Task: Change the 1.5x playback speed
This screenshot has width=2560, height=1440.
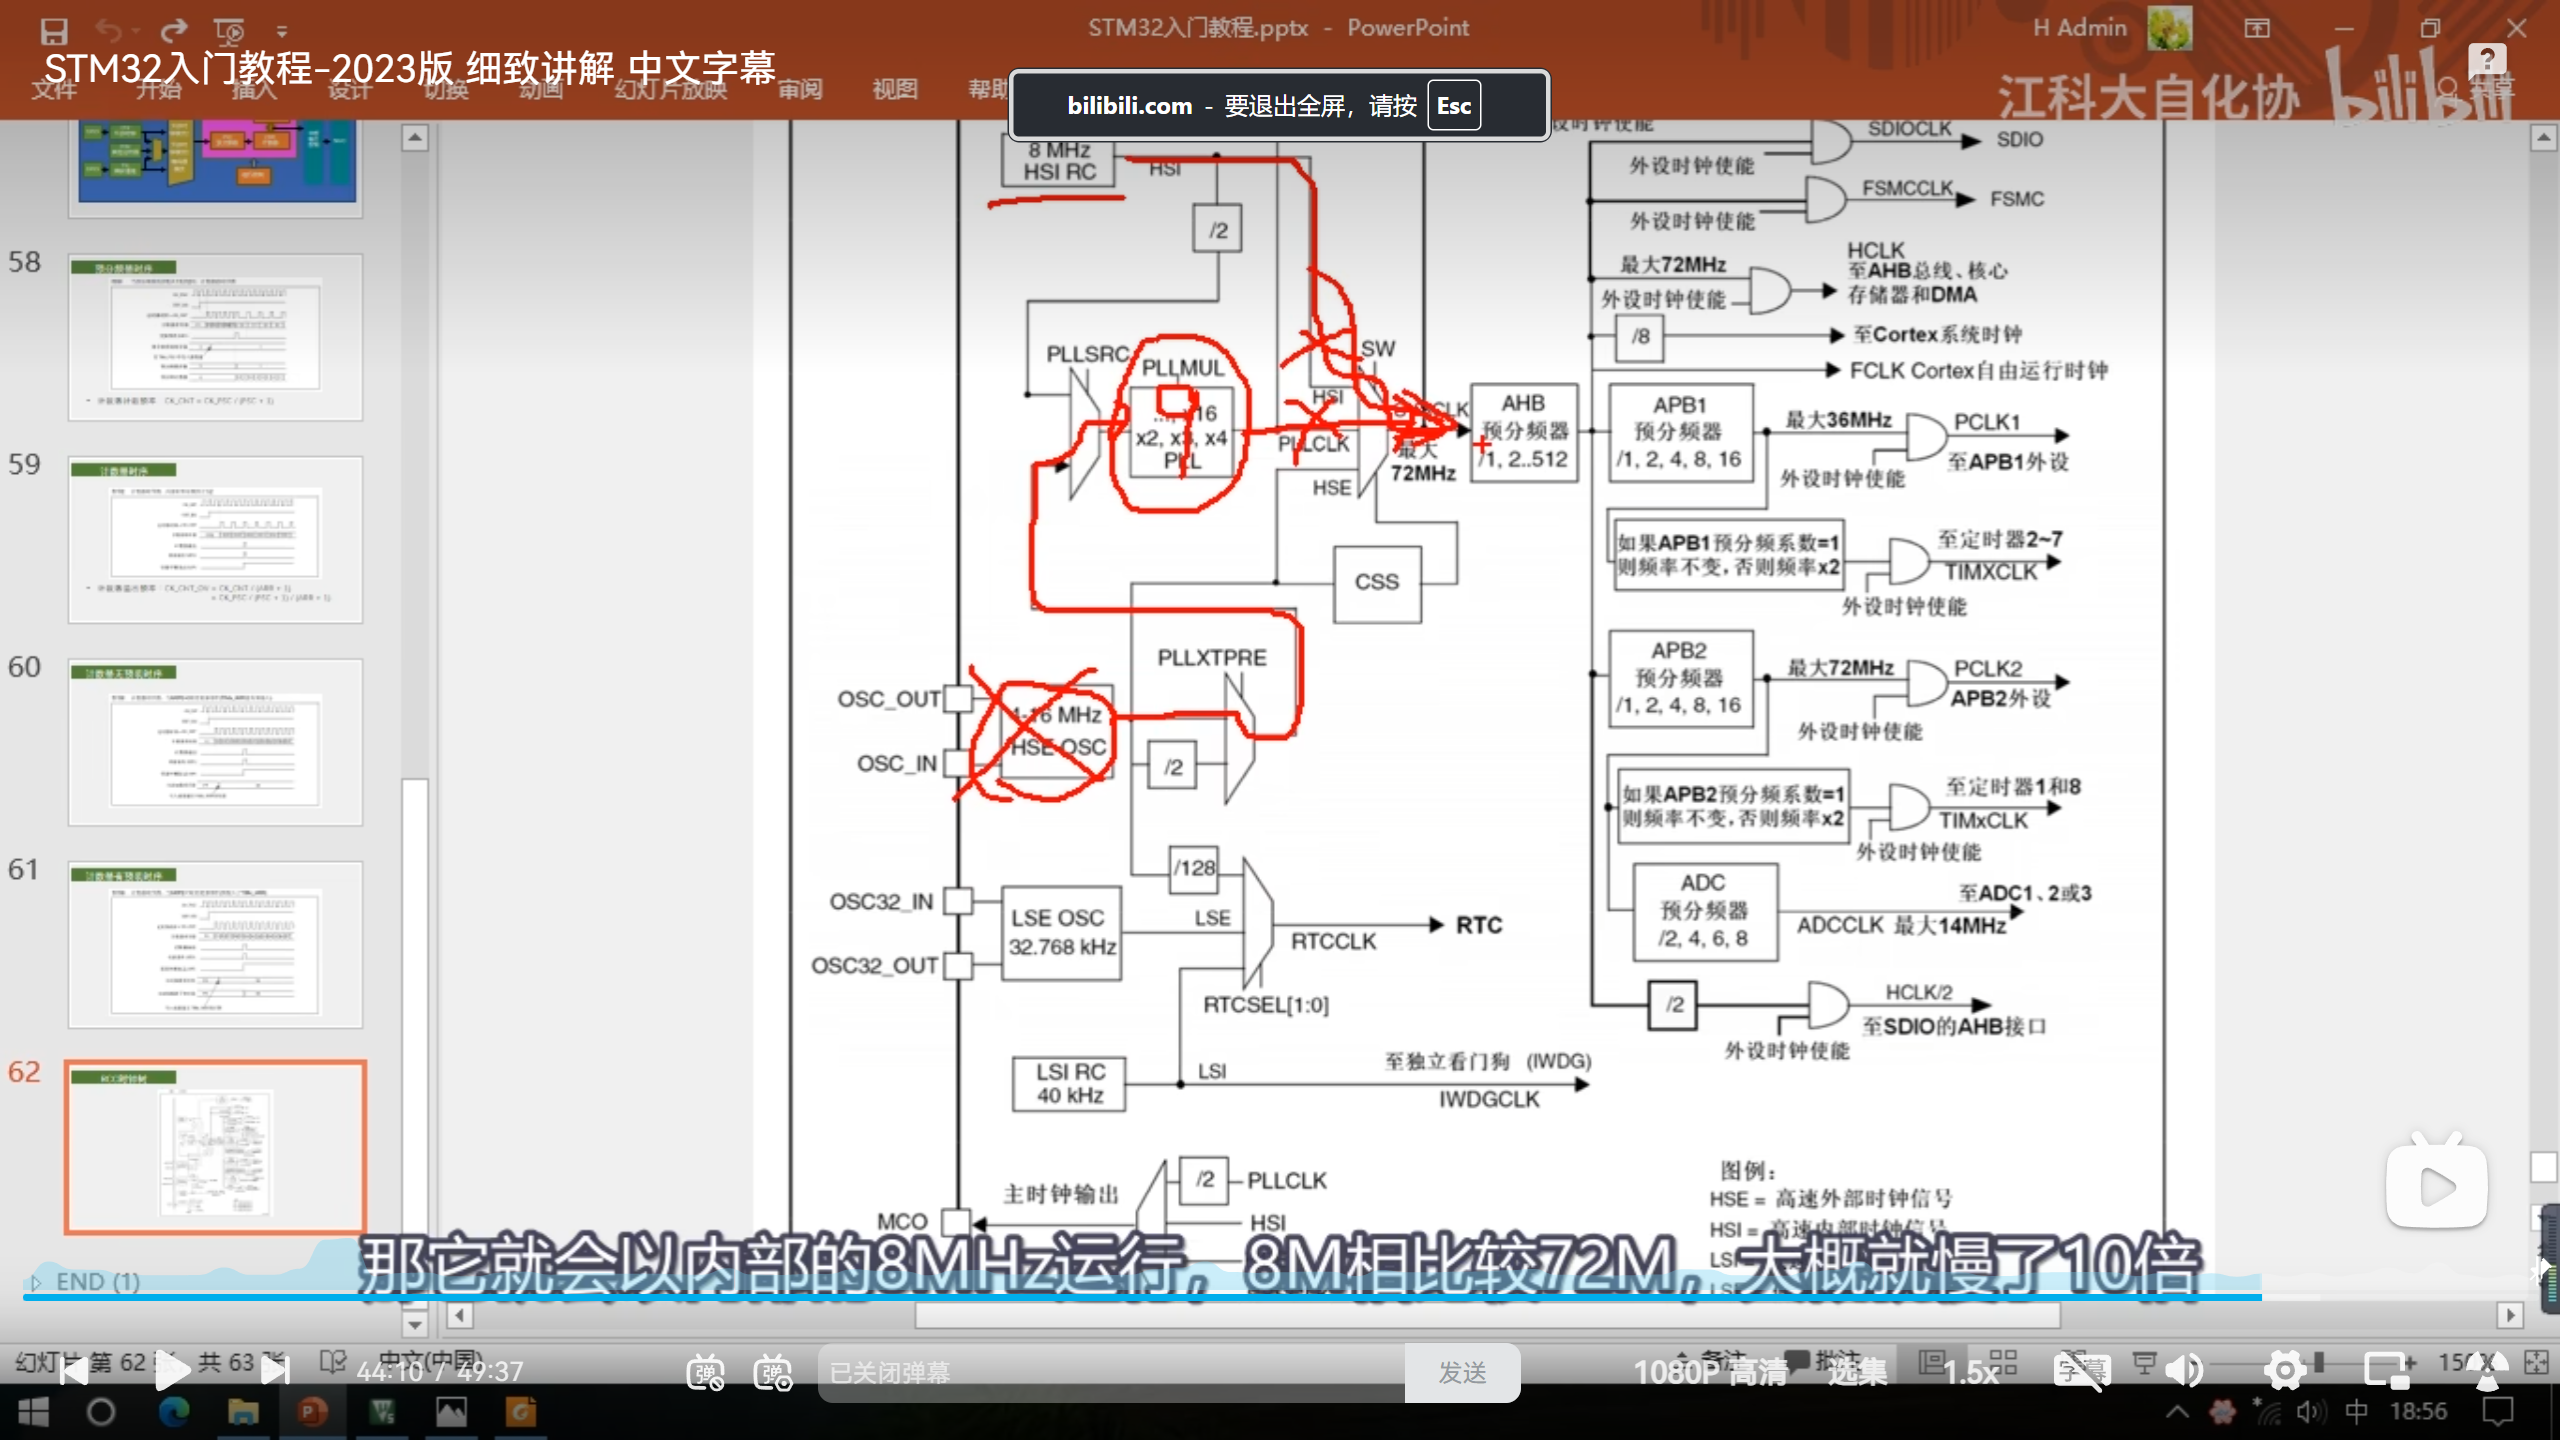Action: [1971, 1372]
